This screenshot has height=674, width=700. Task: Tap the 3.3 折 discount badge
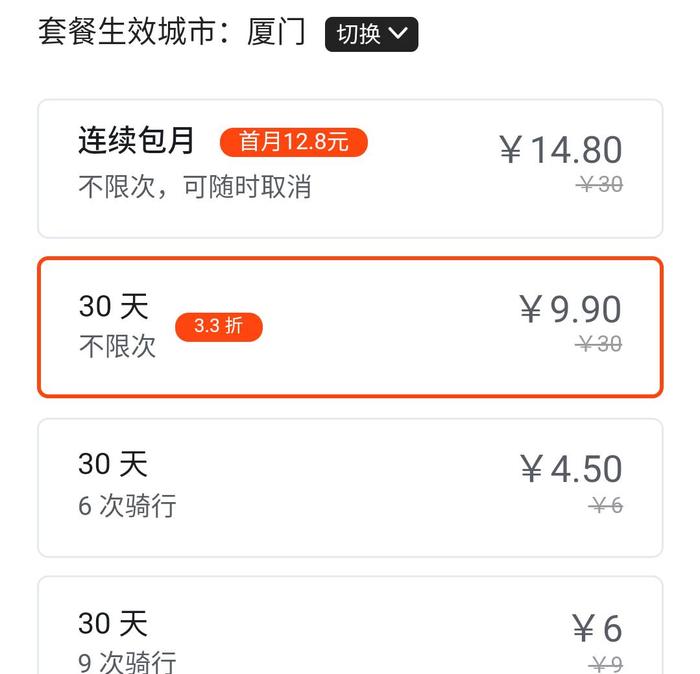click(219, 327)
